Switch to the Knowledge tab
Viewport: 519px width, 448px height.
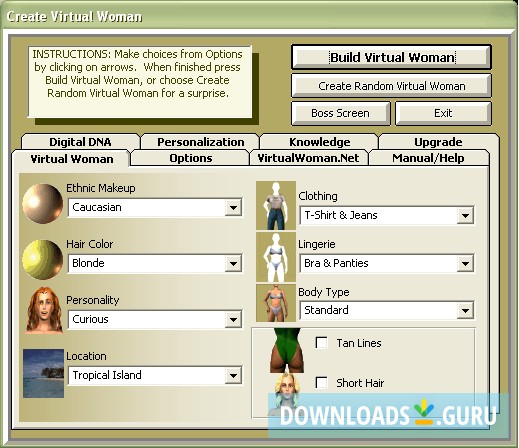click(319, 142)
